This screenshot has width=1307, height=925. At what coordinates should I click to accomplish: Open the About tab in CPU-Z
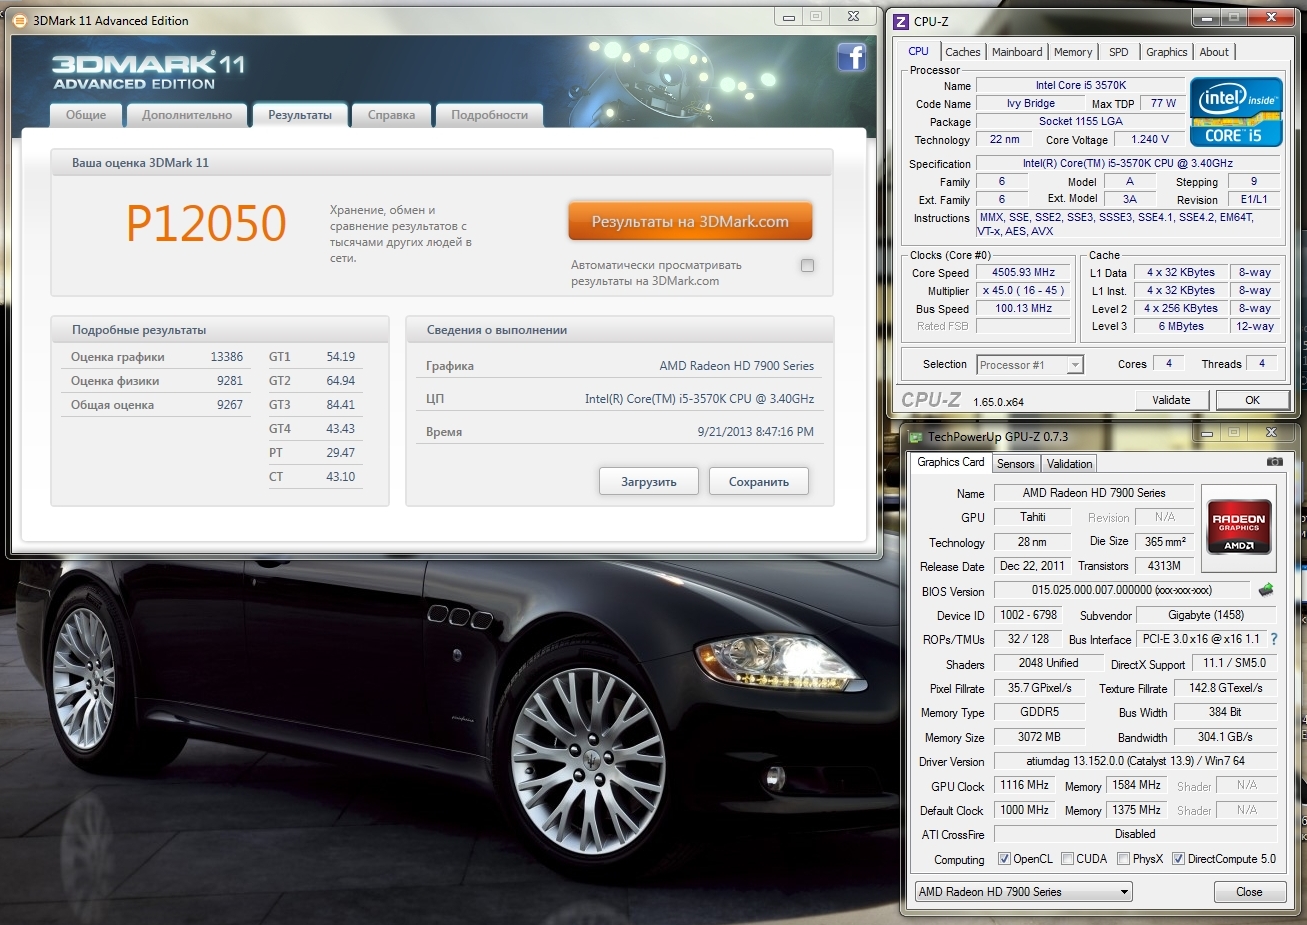pos(1214,52)
